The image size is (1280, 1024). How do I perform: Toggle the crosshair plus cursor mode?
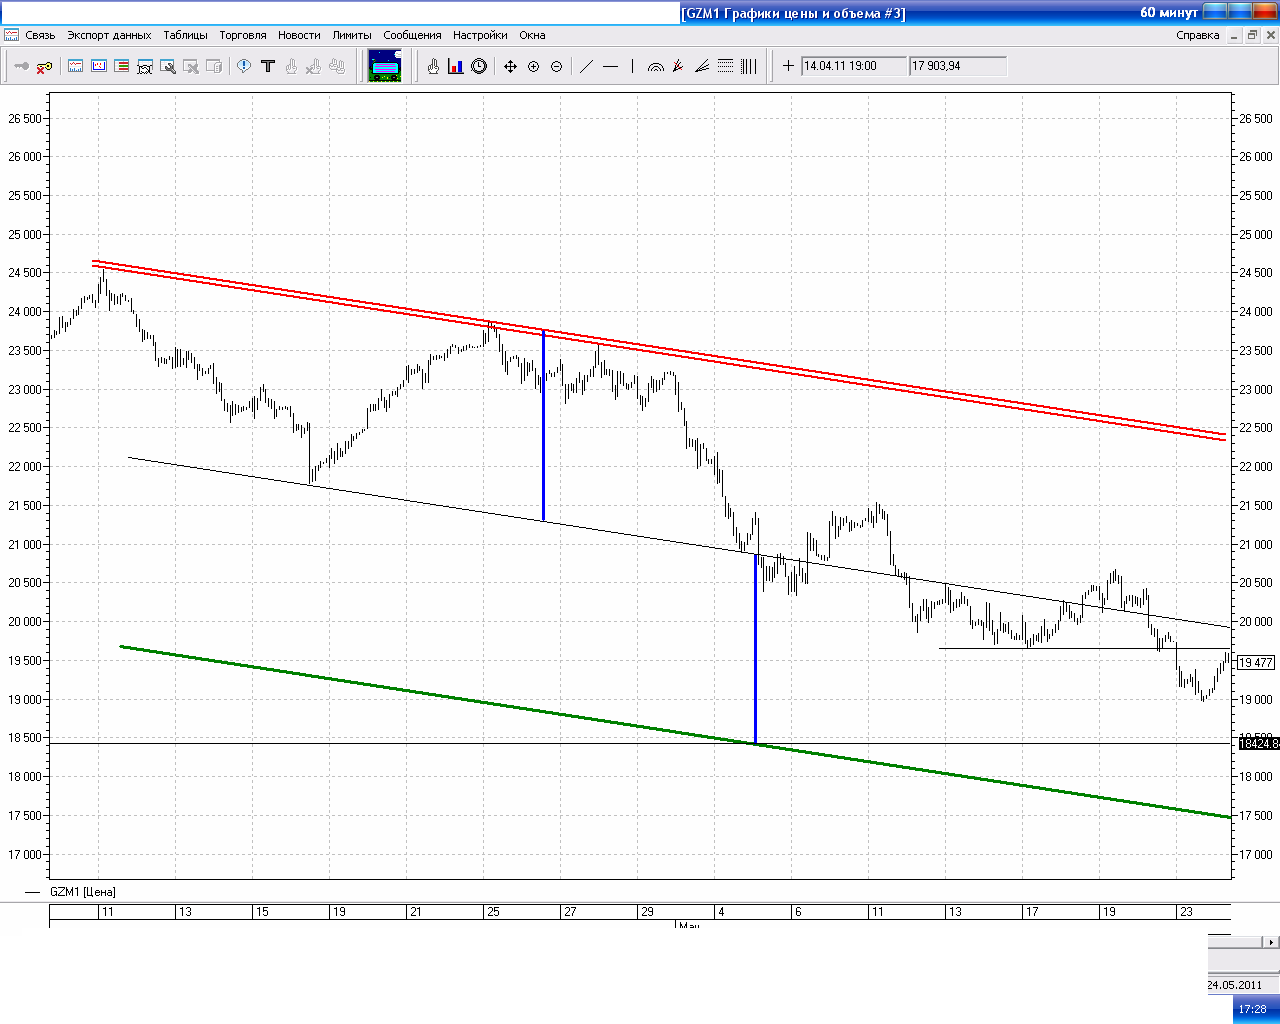788,67
